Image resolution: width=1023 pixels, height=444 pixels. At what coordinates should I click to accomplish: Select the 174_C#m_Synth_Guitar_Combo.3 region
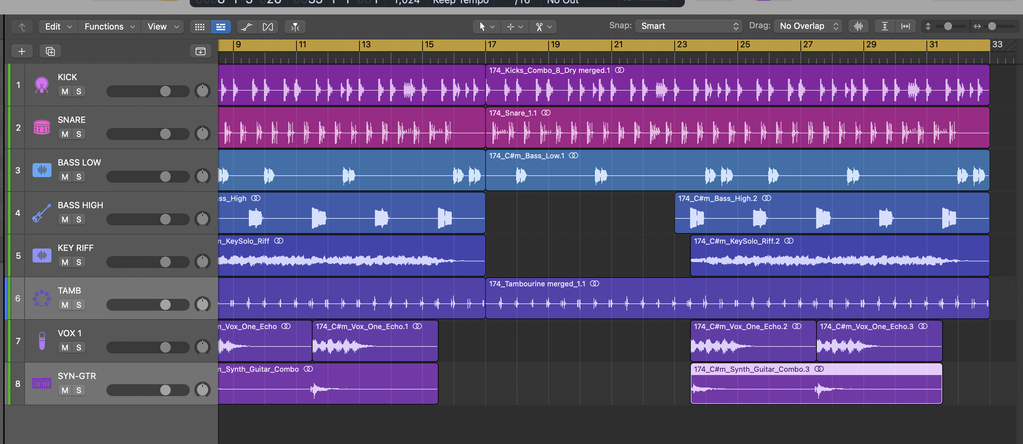pyautogui.click(x=816, y=383)
